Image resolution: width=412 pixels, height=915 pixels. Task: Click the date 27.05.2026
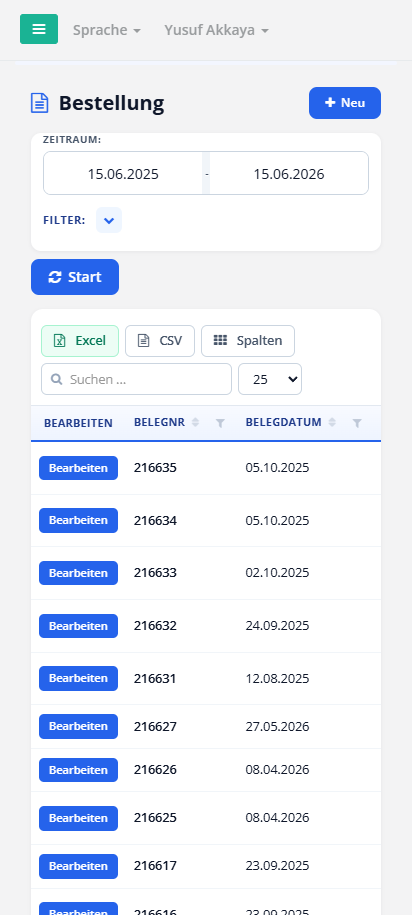point(277,727)
